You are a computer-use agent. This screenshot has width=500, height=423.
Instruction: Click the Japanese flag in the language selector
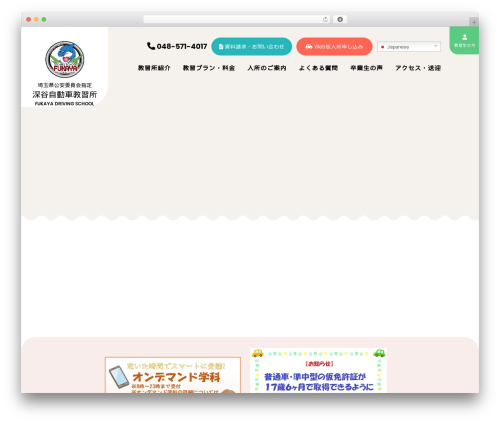[x=382, y=47]
